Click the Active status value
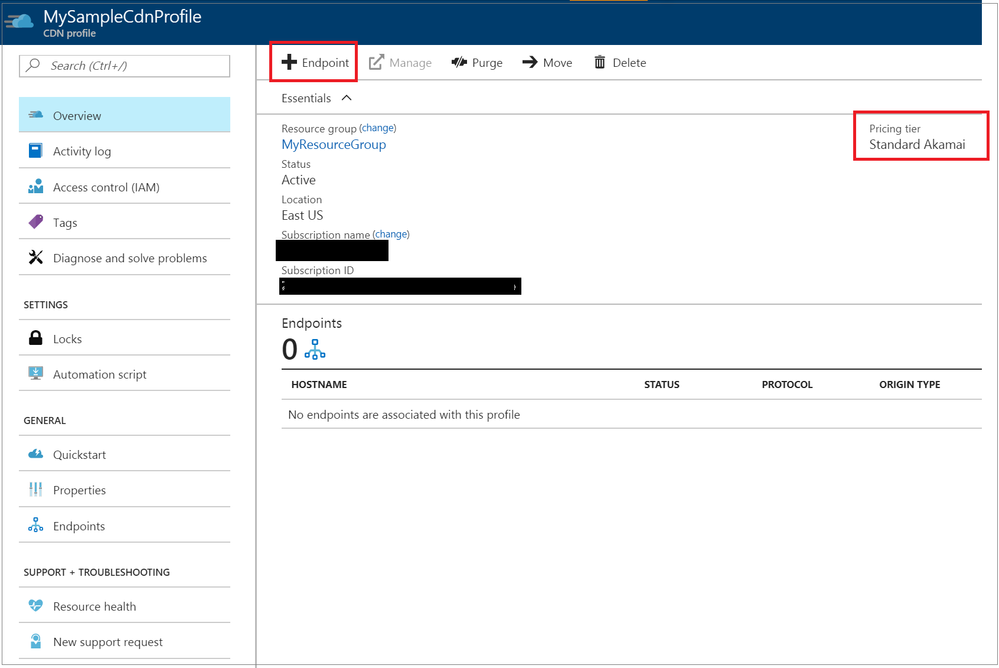Image resolution: width=999 pixels, height=668 pixels. pos(298,180)
